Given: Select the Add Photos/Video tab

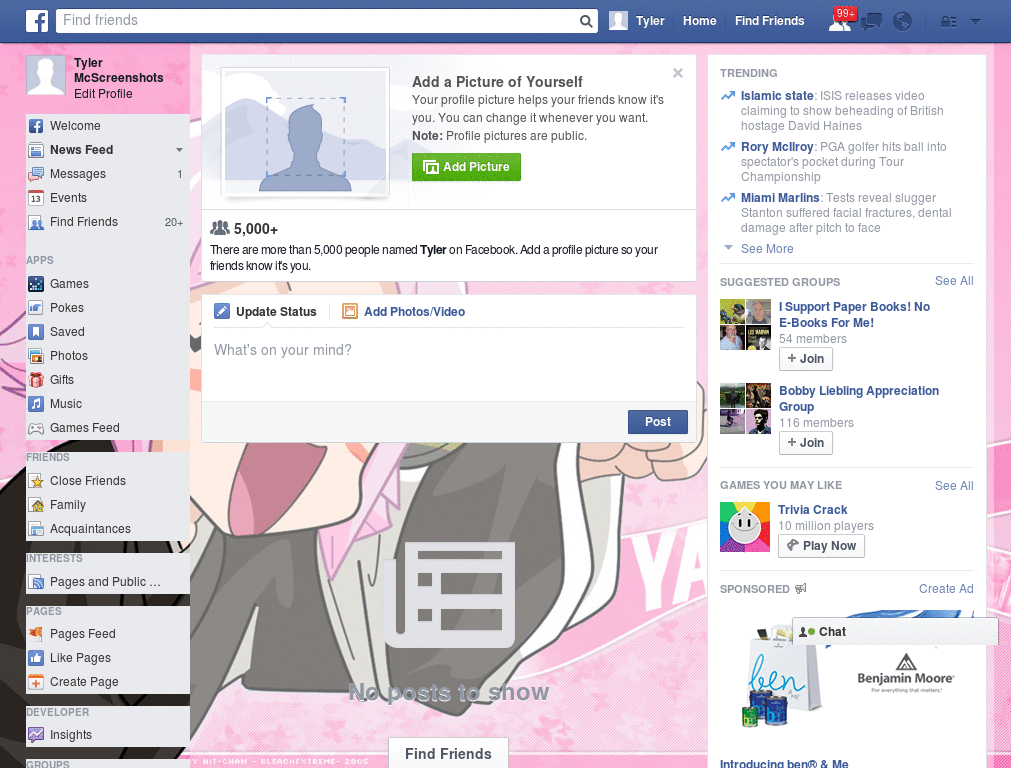Looking at the screenshot, I should 404,312.
